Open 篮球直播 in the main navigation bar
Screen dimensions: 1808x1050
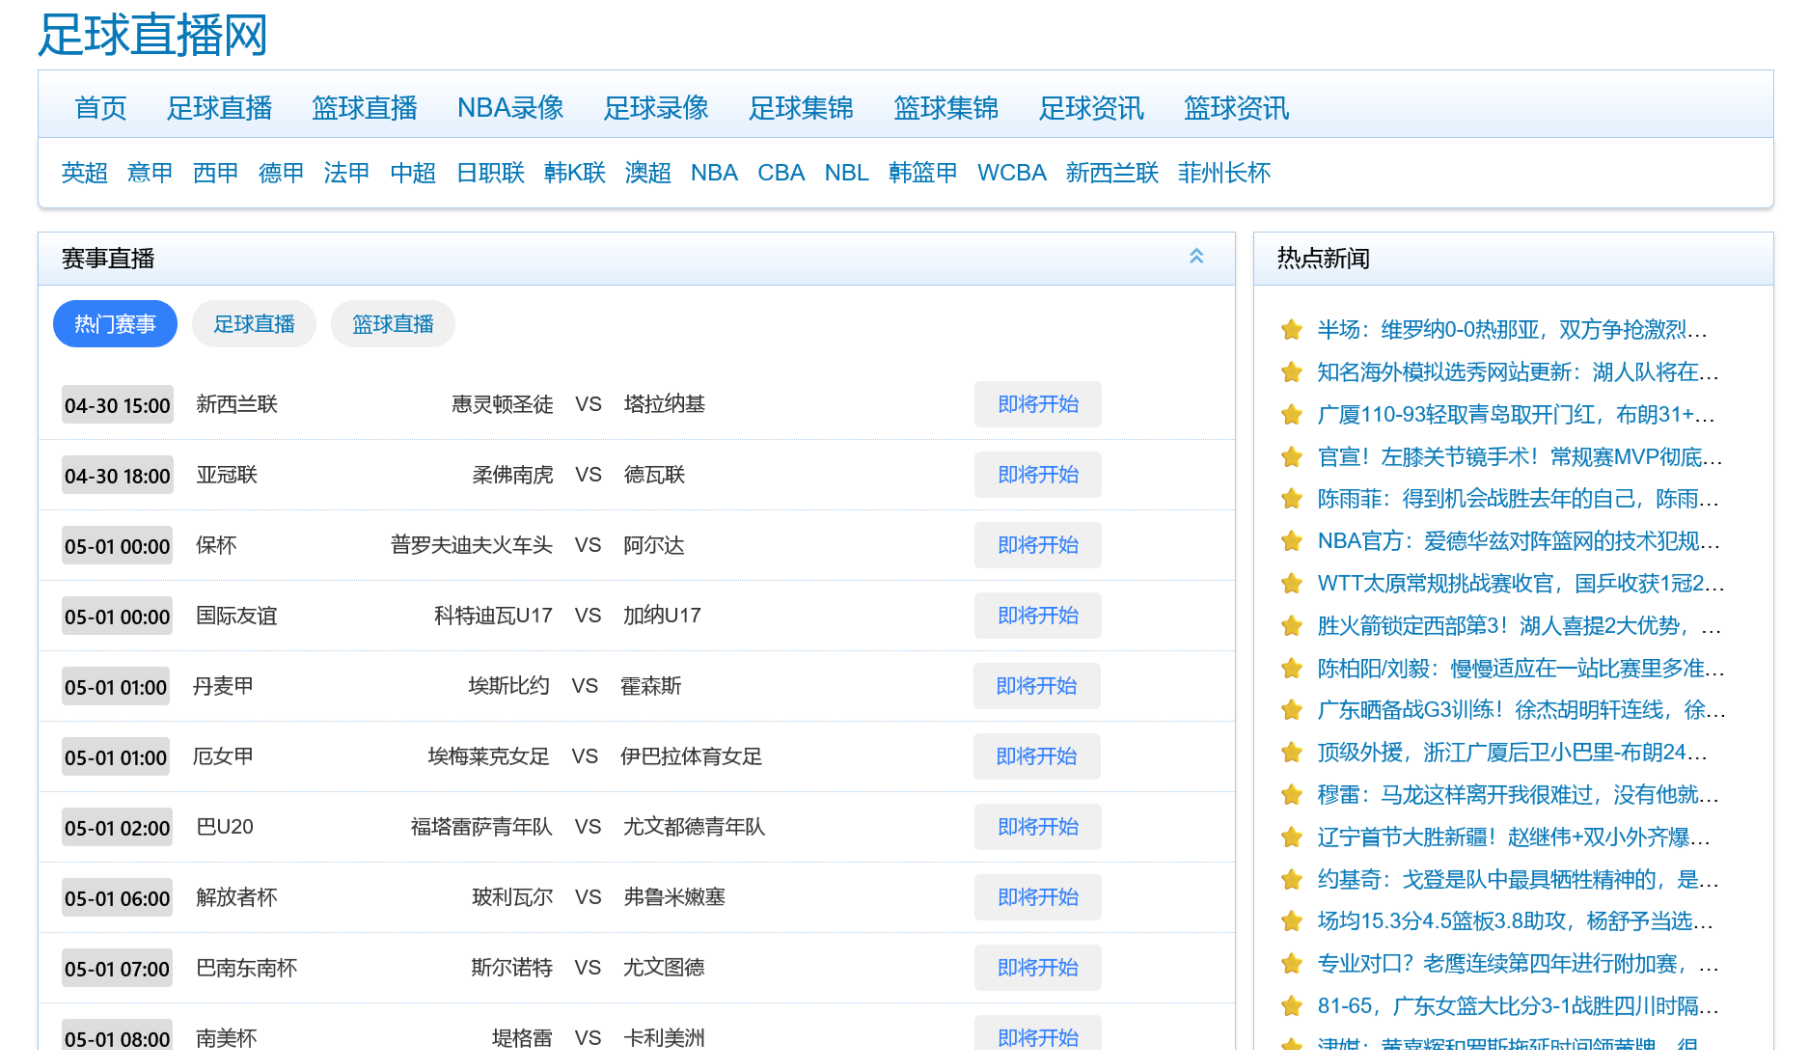(x=364, y=108)
